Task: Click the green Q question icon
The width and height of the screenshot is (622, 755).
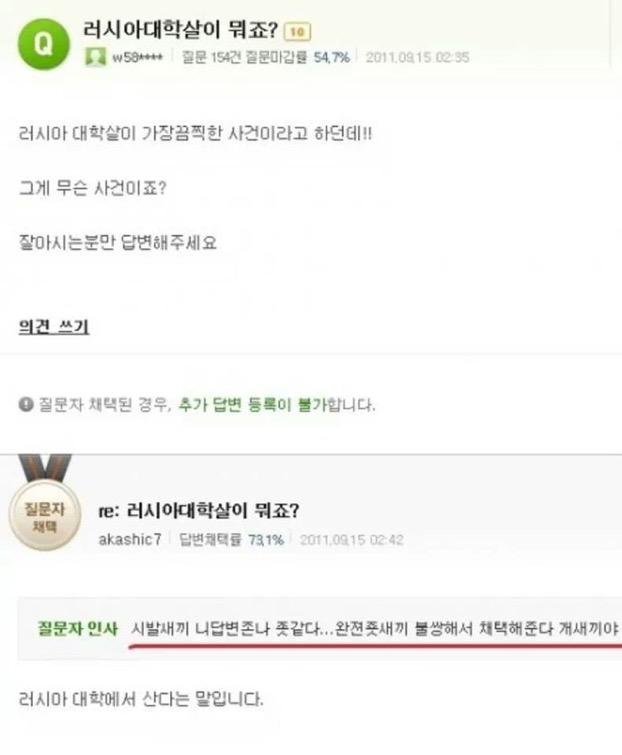Action: point(44,44)
